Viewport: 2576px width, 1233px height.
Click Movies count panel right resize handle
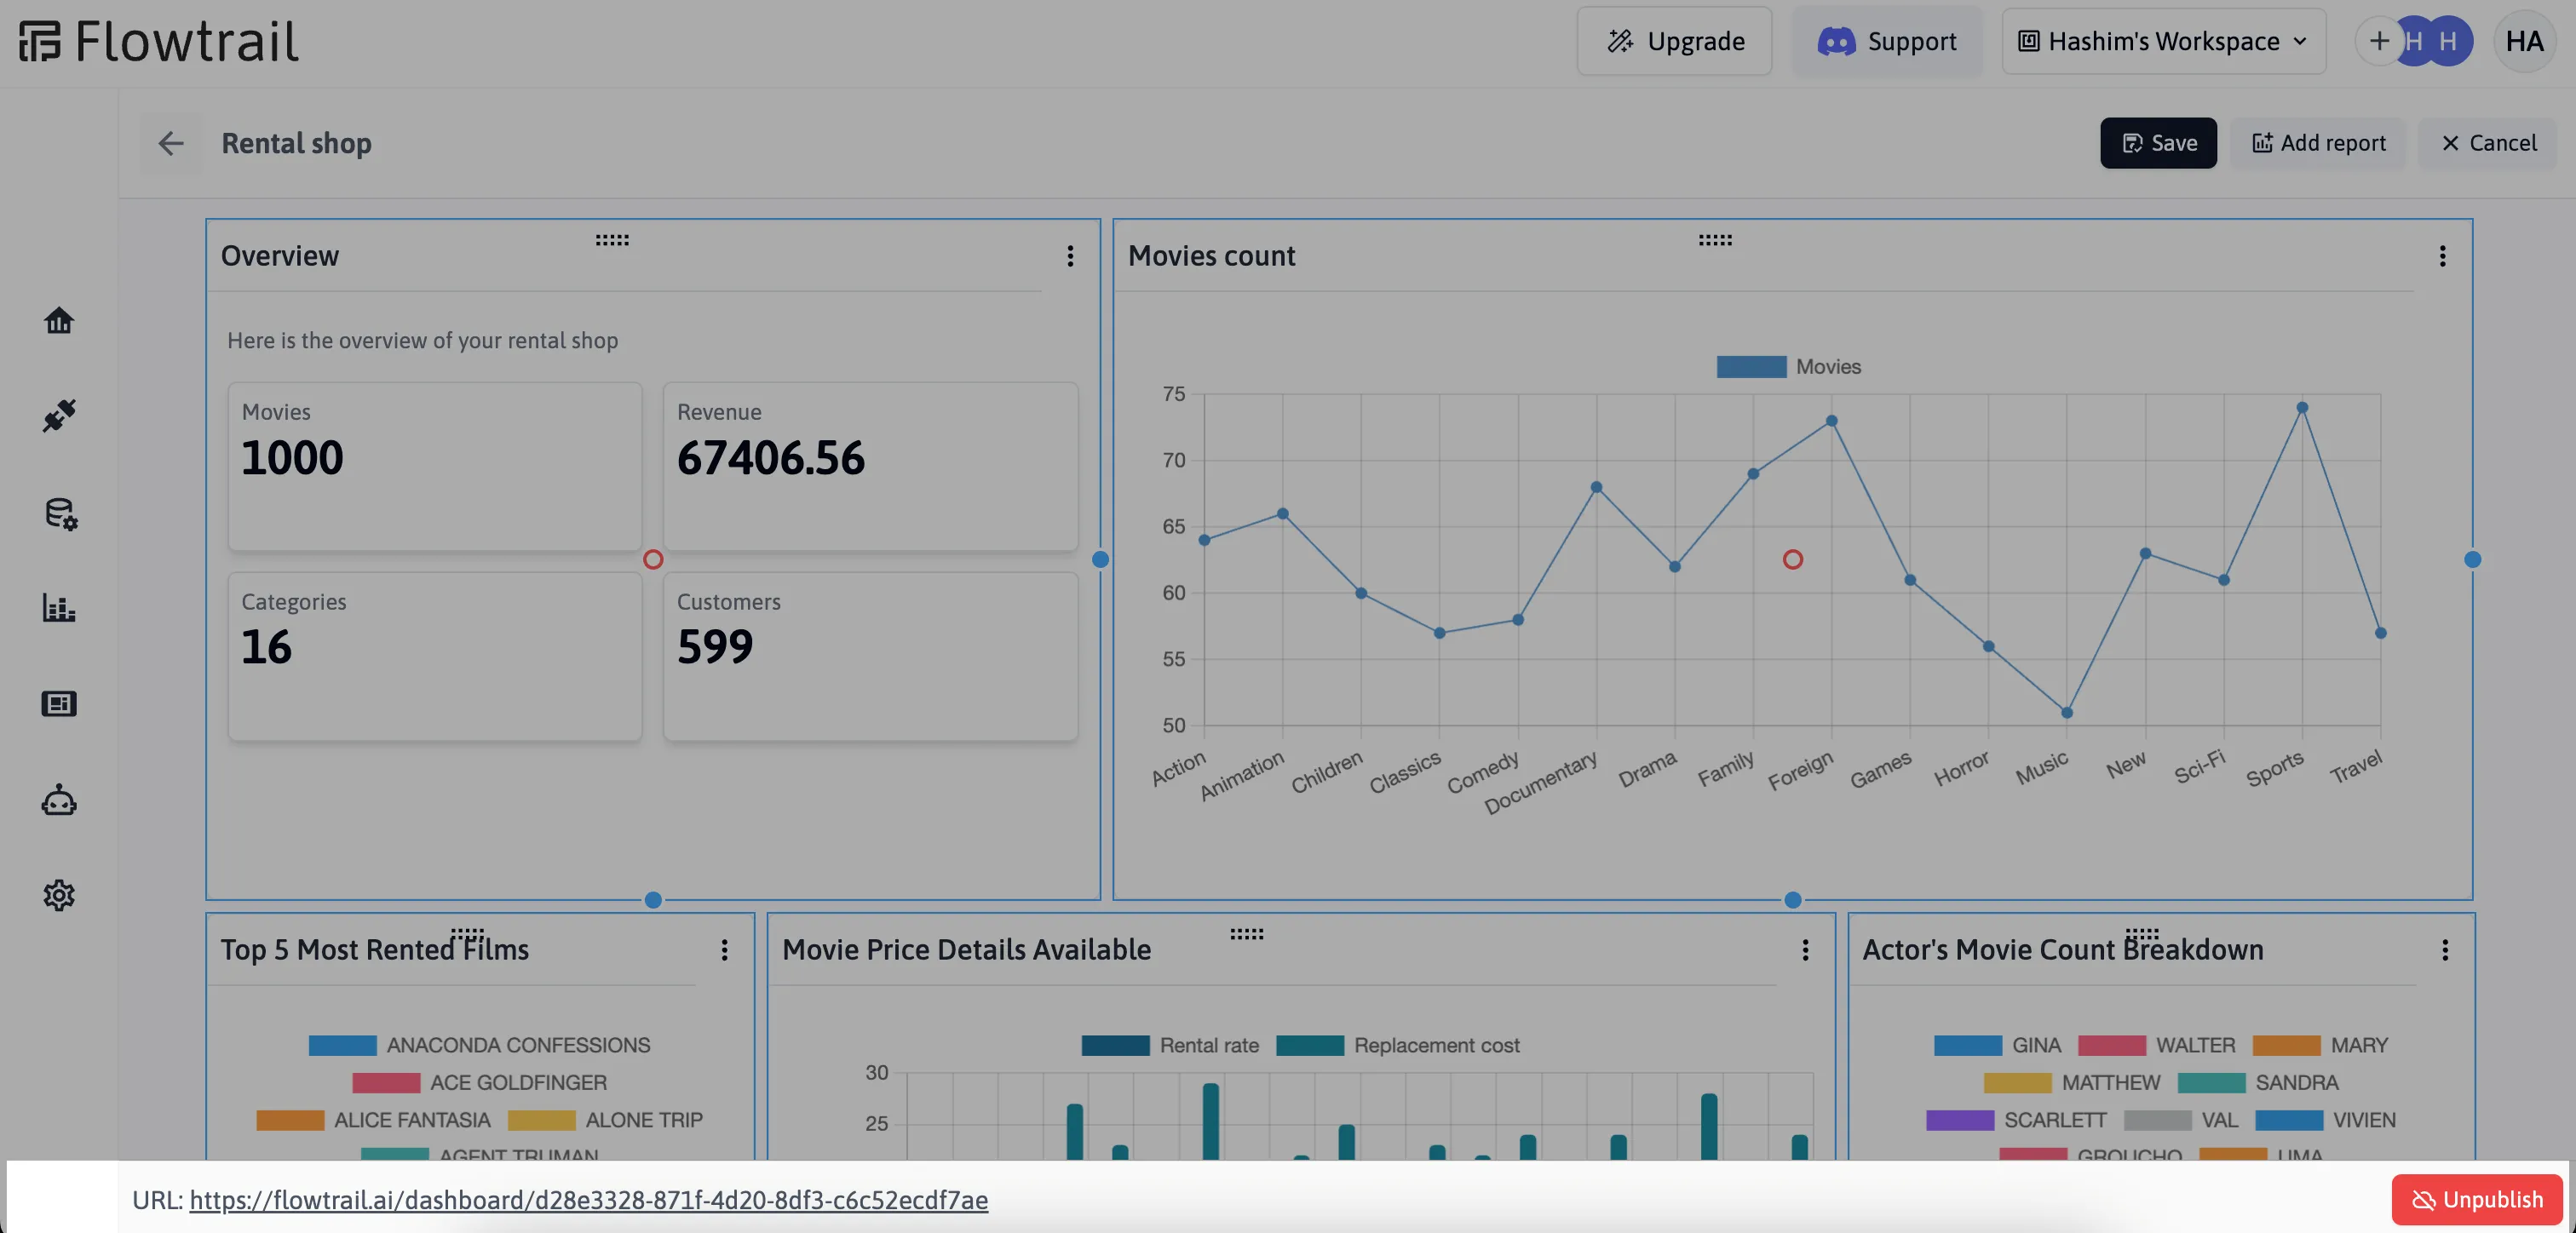click(2472, 559)
